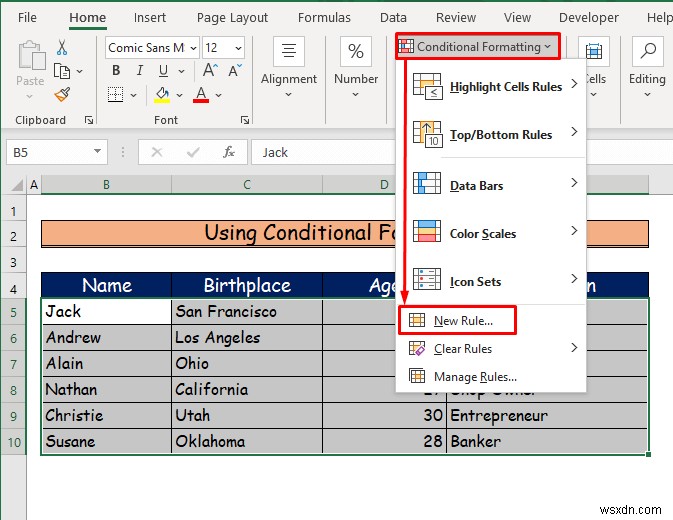The image size is (673, 520).
Task: Click the Borders icon
Action: [115, 94]
